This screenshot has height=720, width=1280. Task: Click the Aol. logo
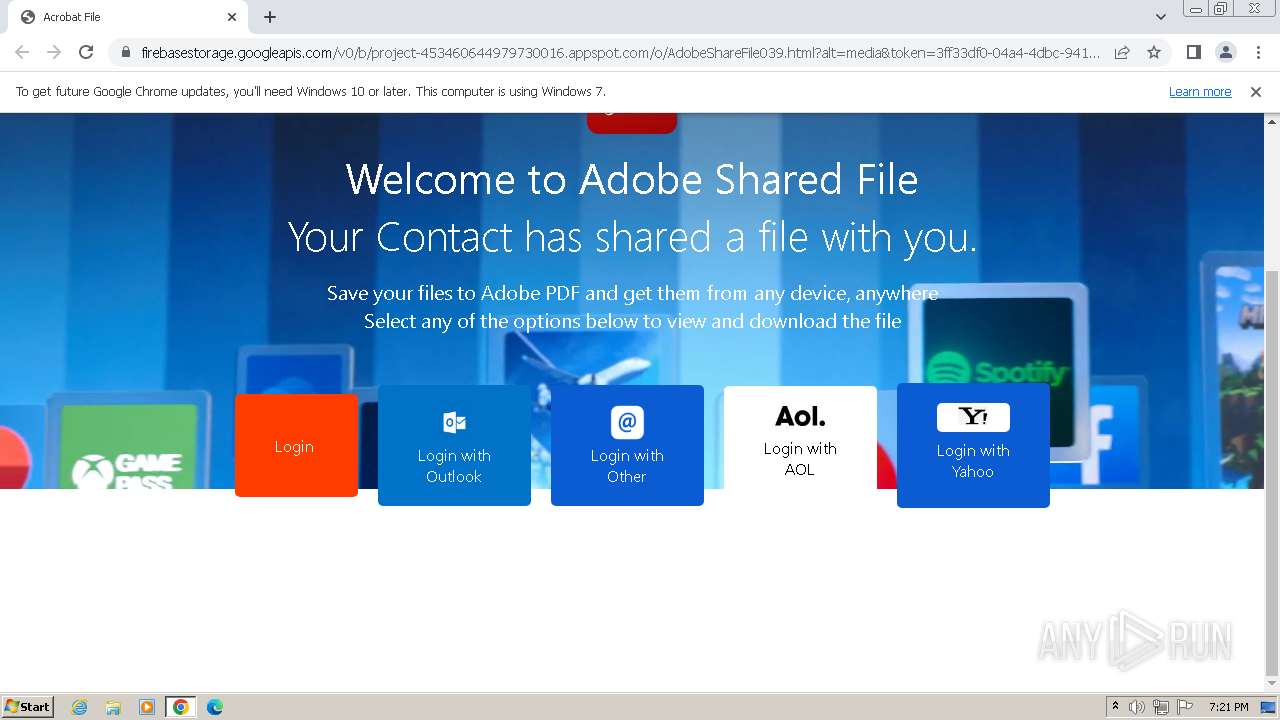(x=800, y=416)
